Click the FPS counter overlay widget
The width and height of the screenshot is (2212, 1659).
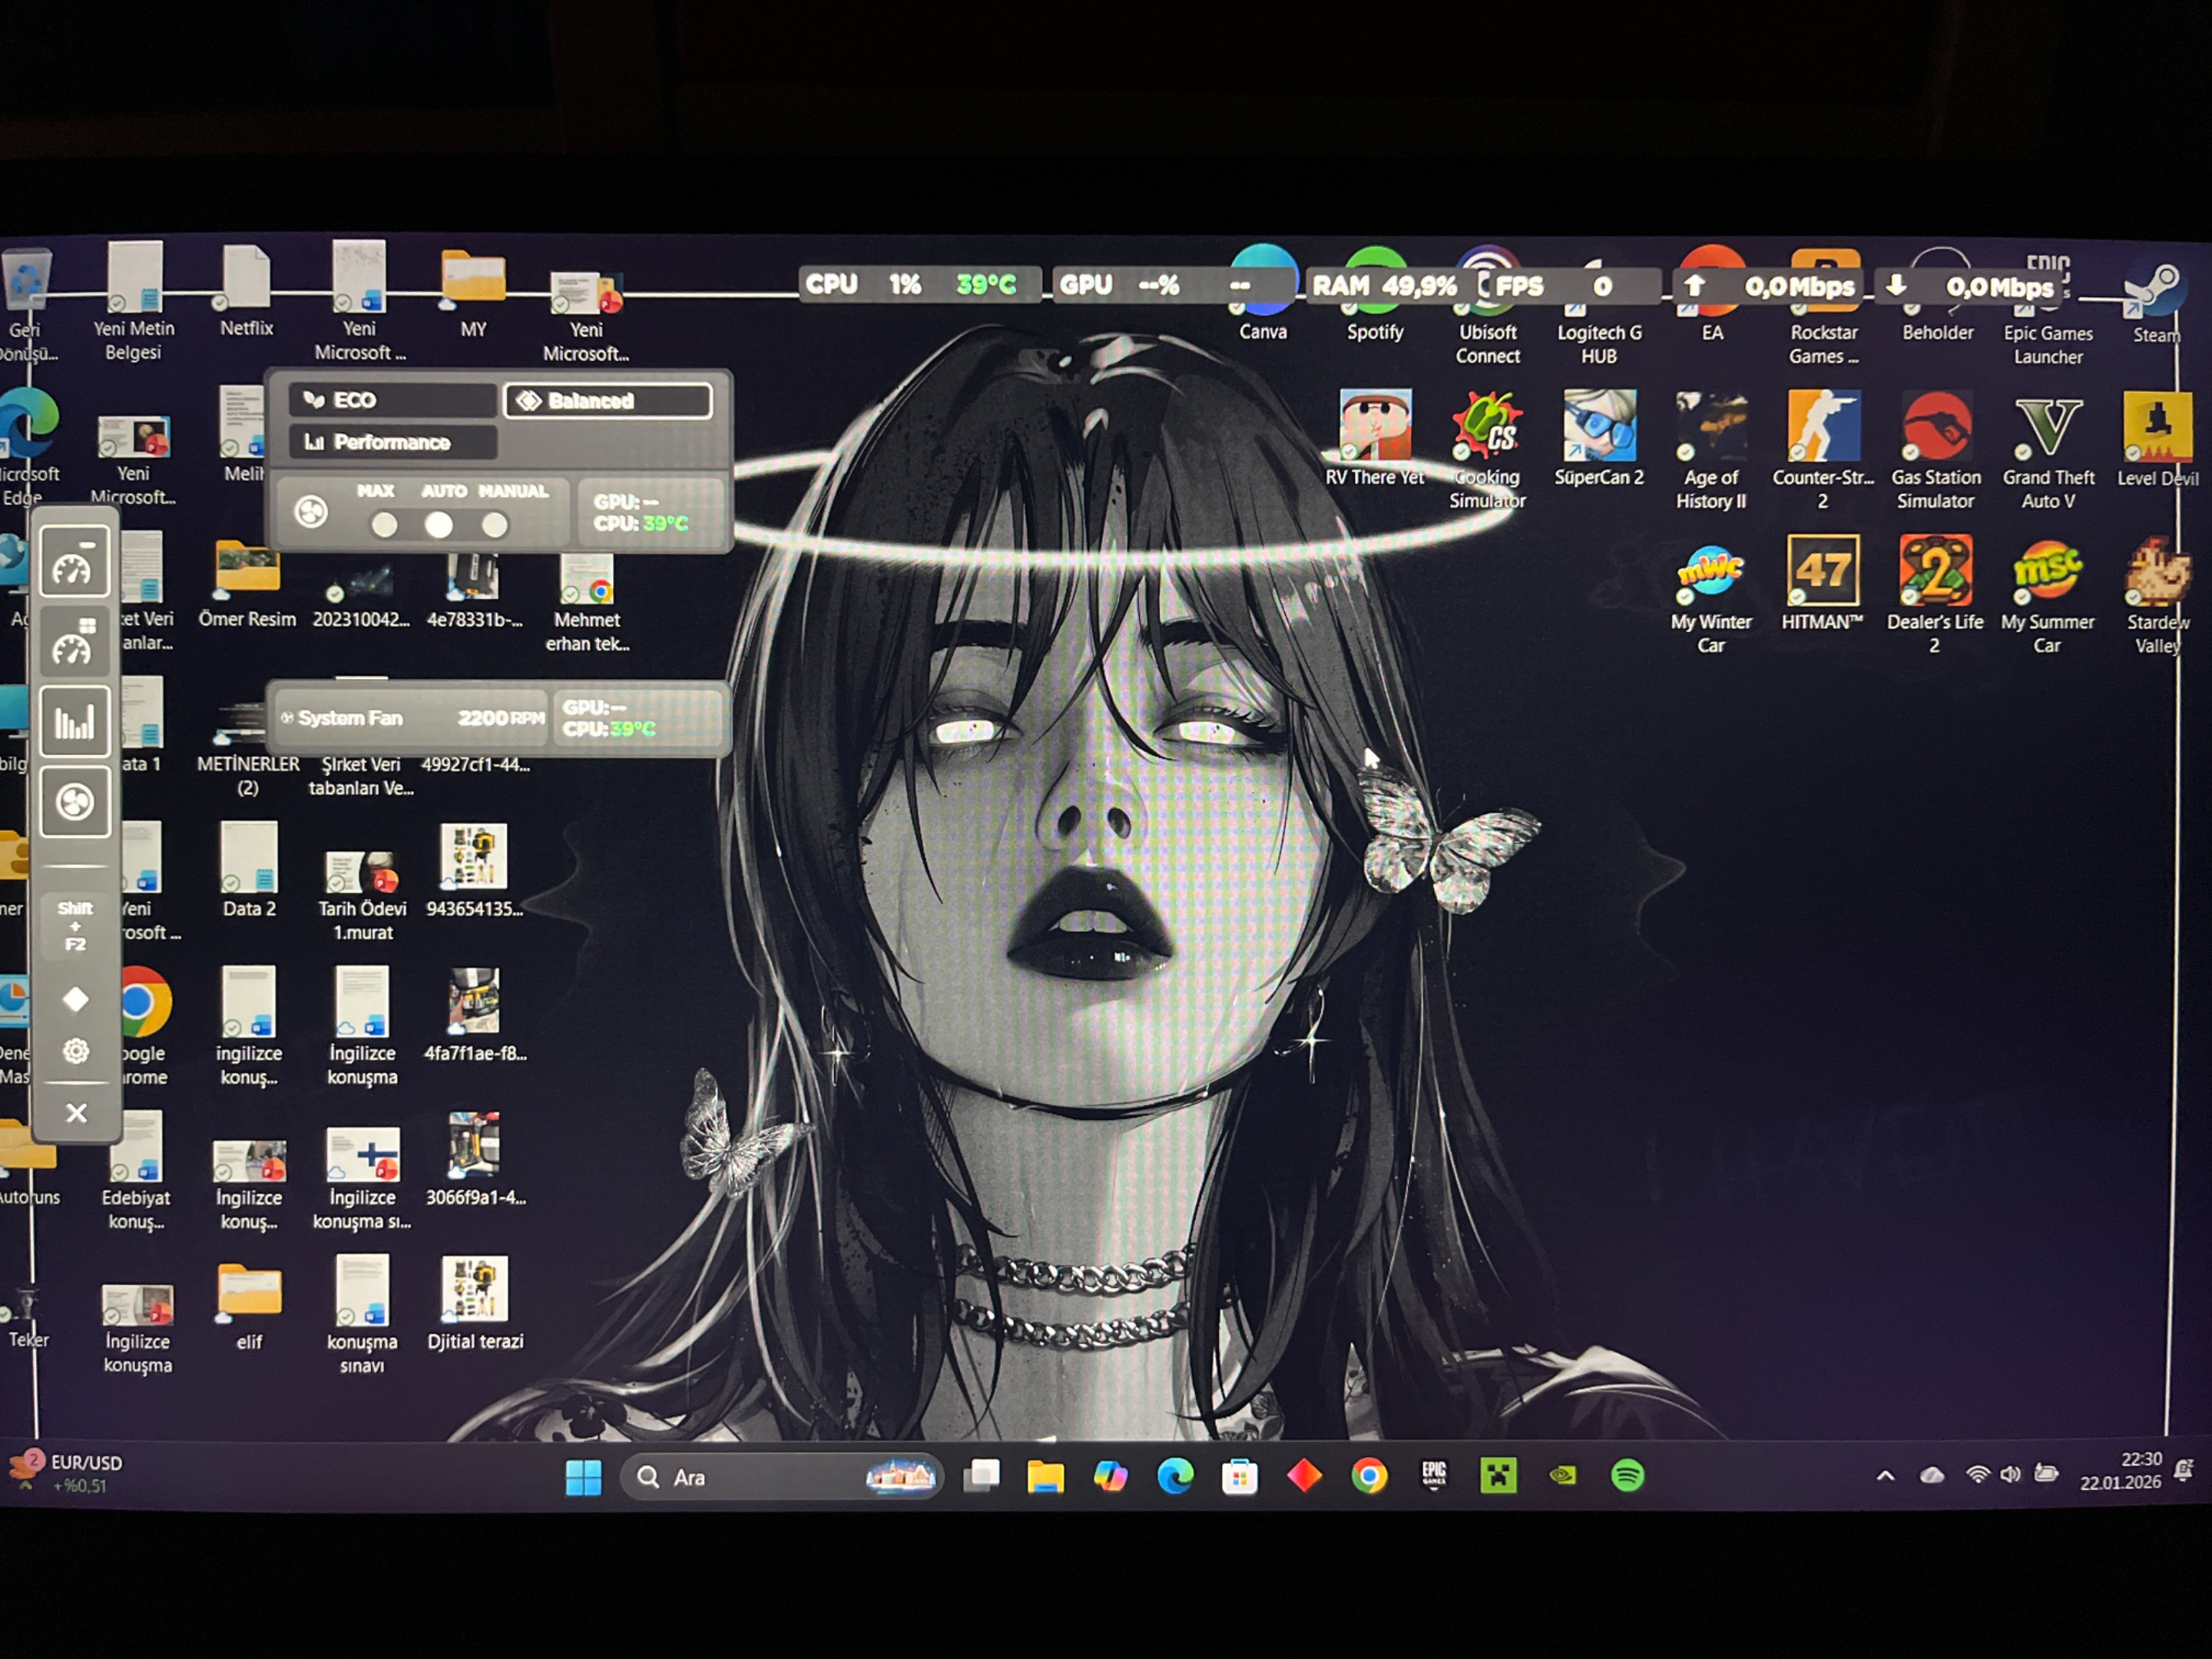click(1571, 286)
